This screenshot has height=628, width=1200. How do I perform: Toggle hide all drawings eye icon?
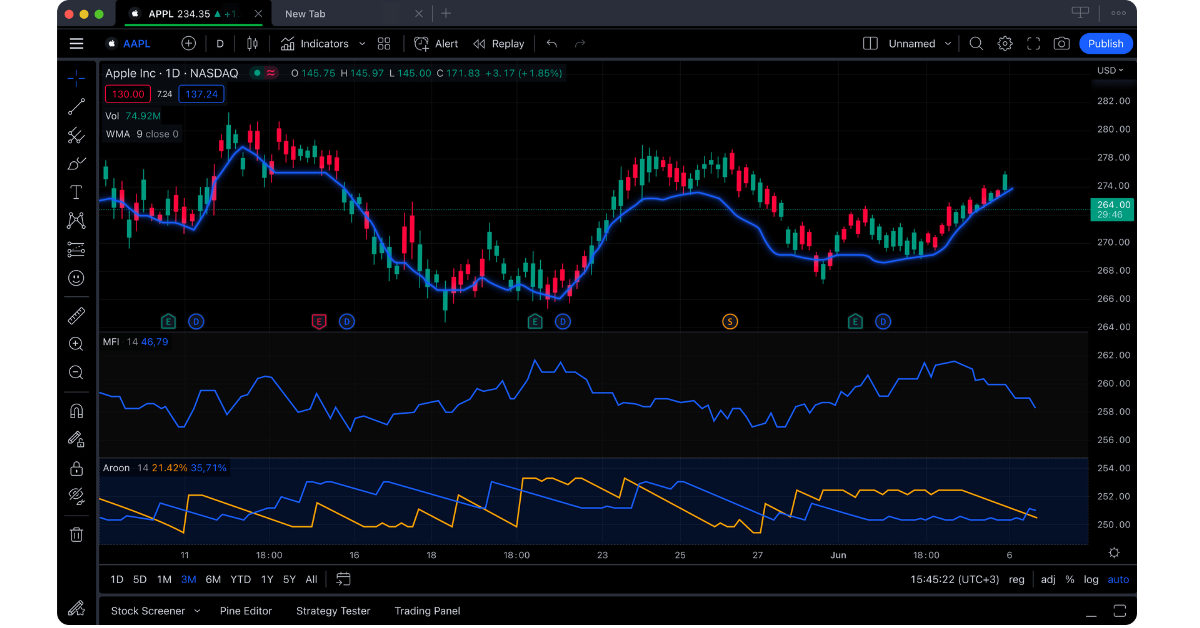[76, 496]
